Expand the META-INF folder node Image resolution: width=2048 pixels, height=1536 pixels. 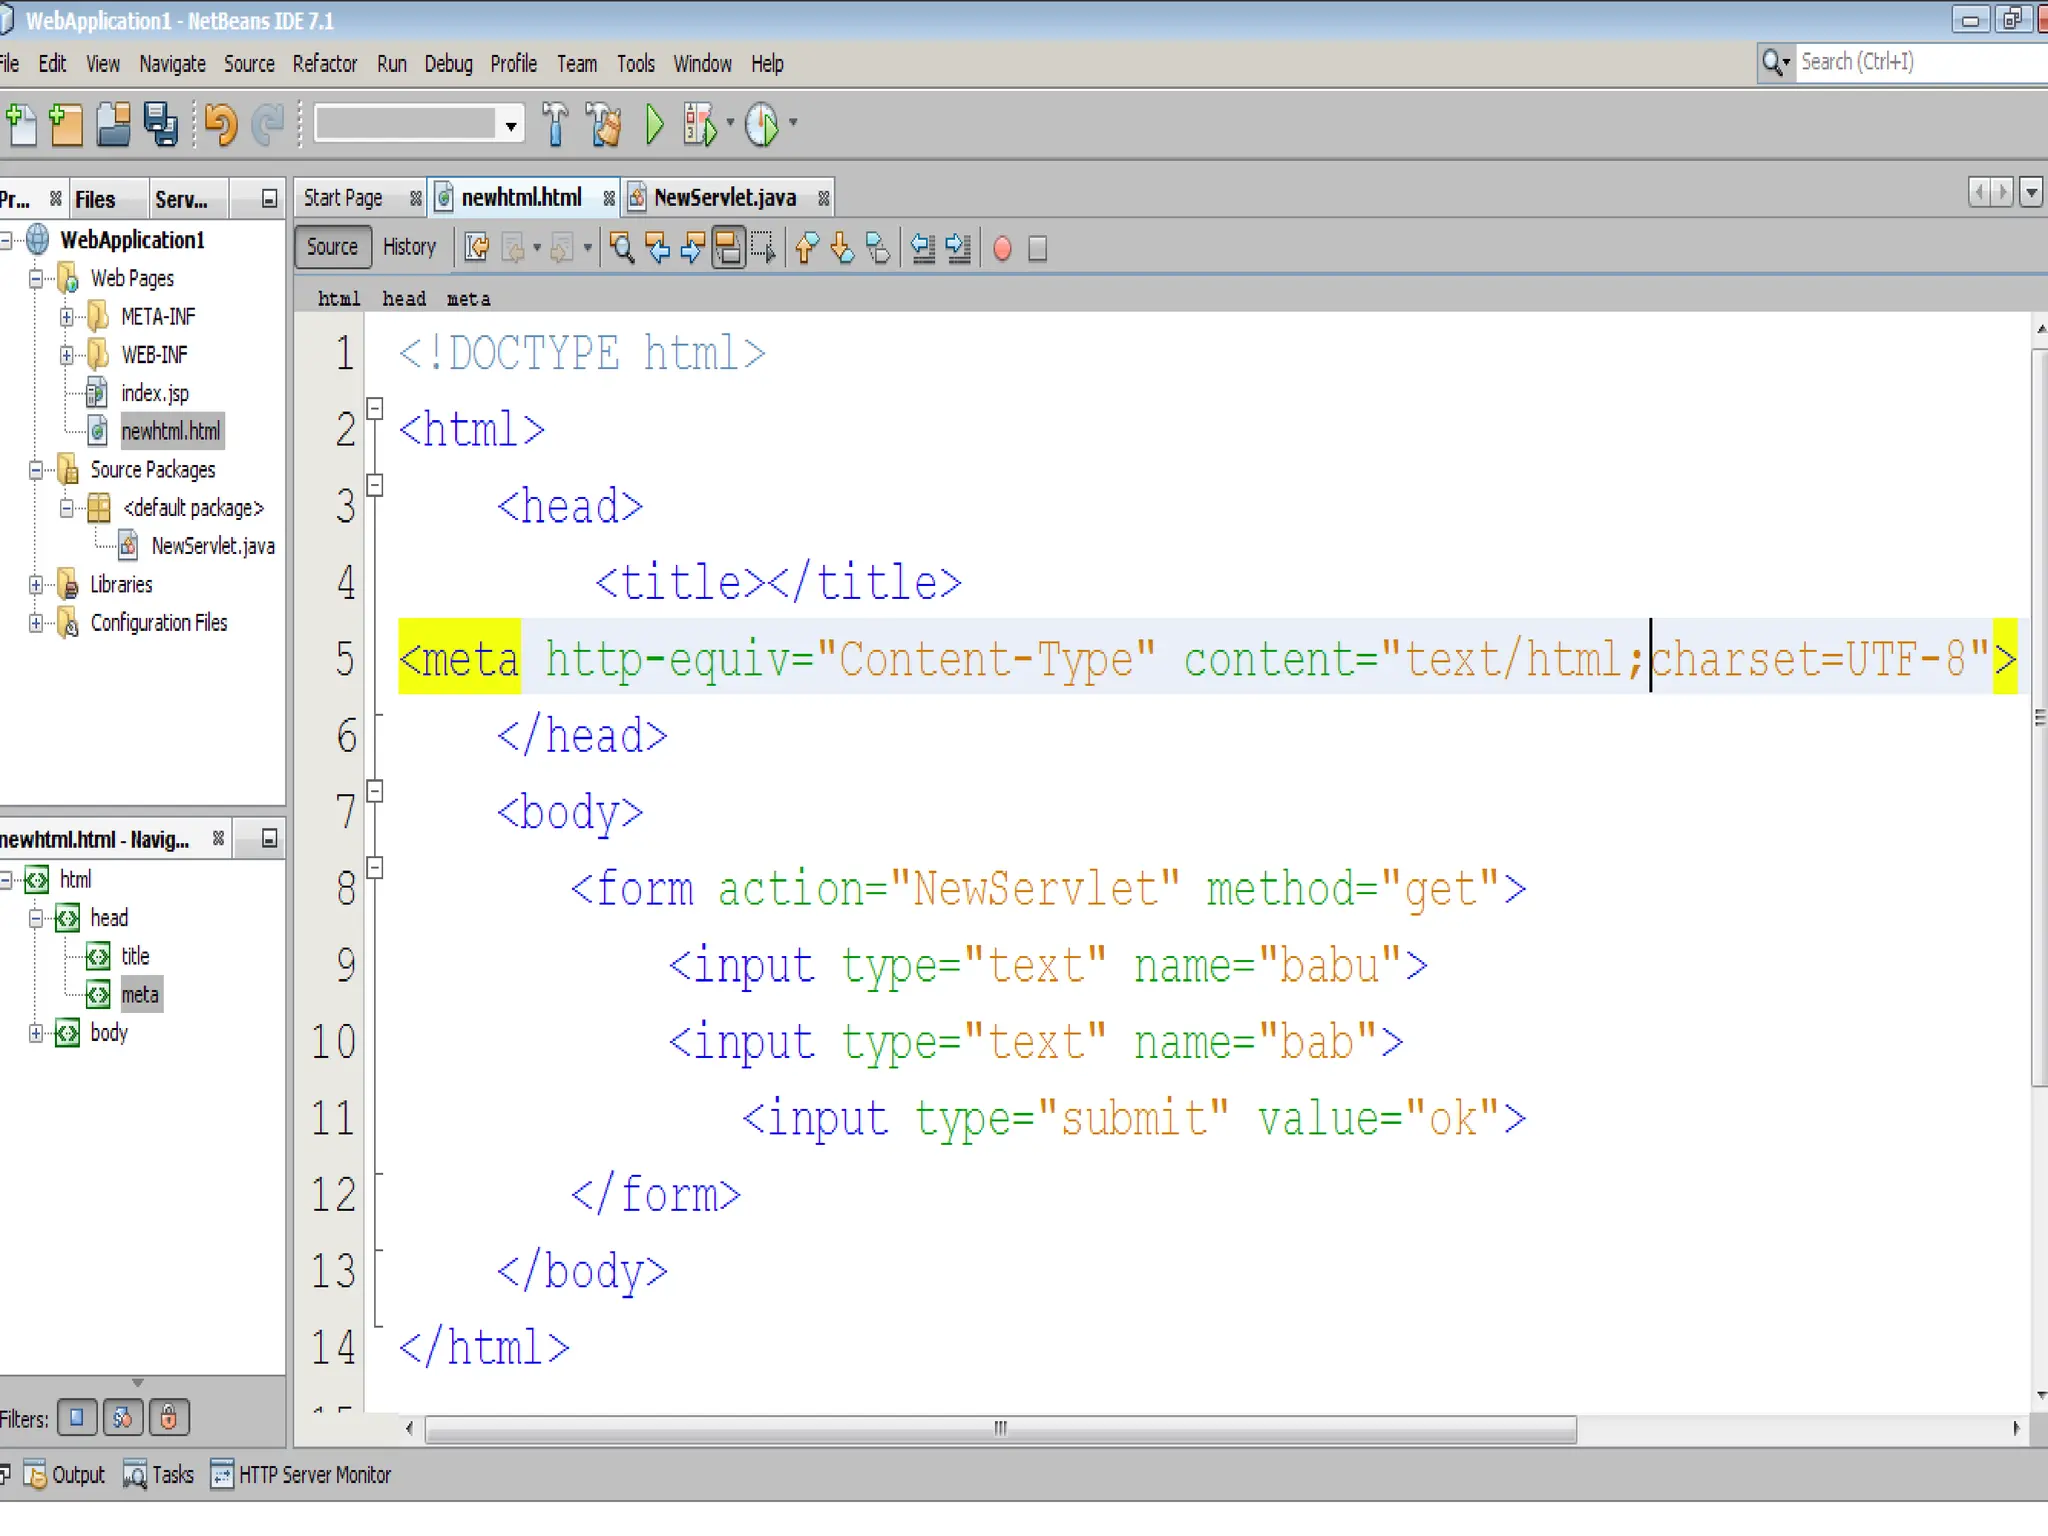pos(66,317)
